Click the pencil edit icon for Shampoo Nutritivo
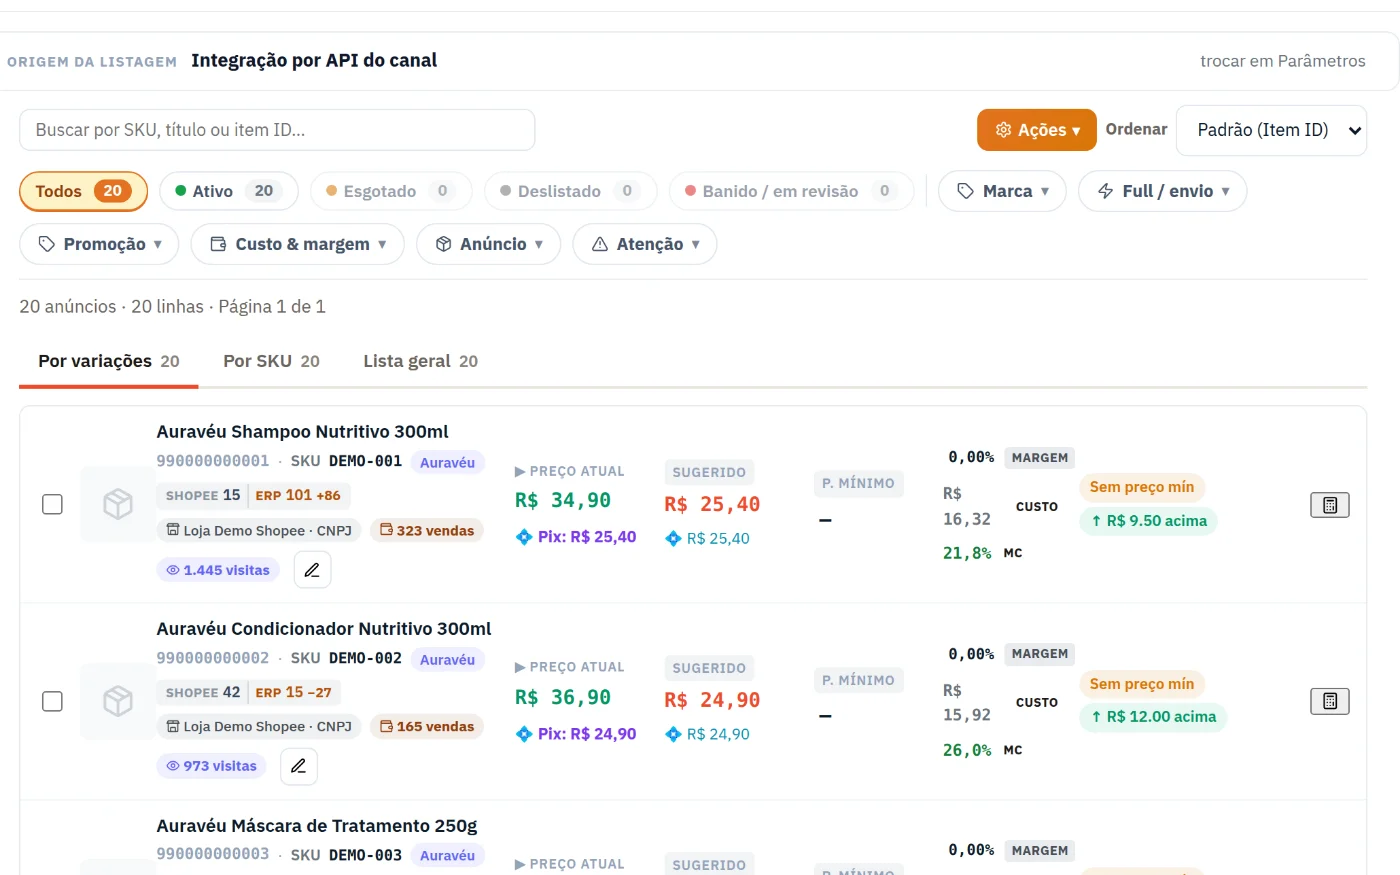This screenshot has width=1400, height=875. (312, 570)
